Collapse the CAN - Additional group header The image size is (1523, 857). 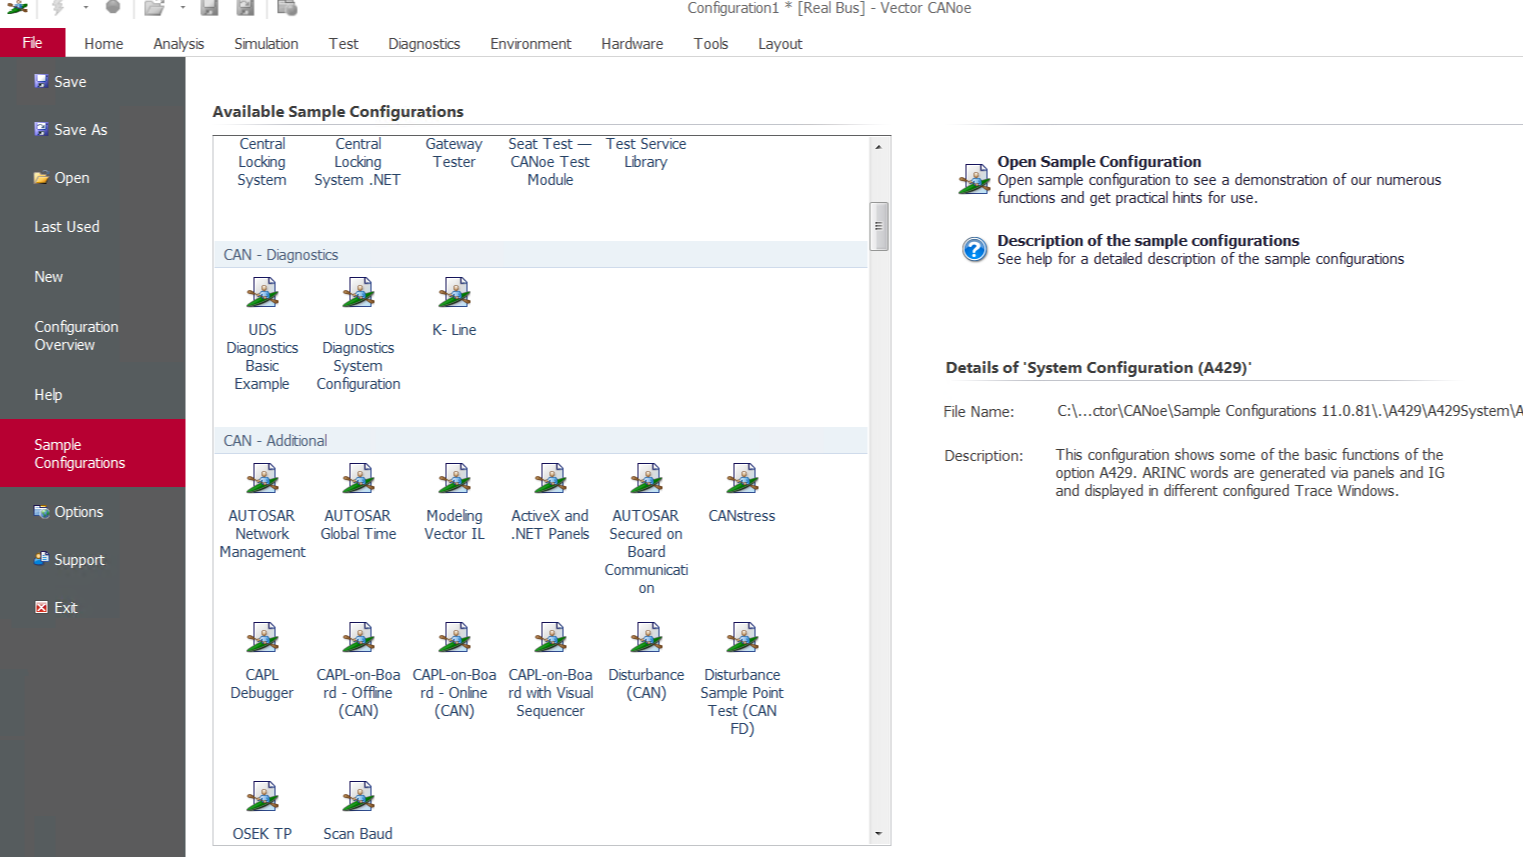(540, 441)
